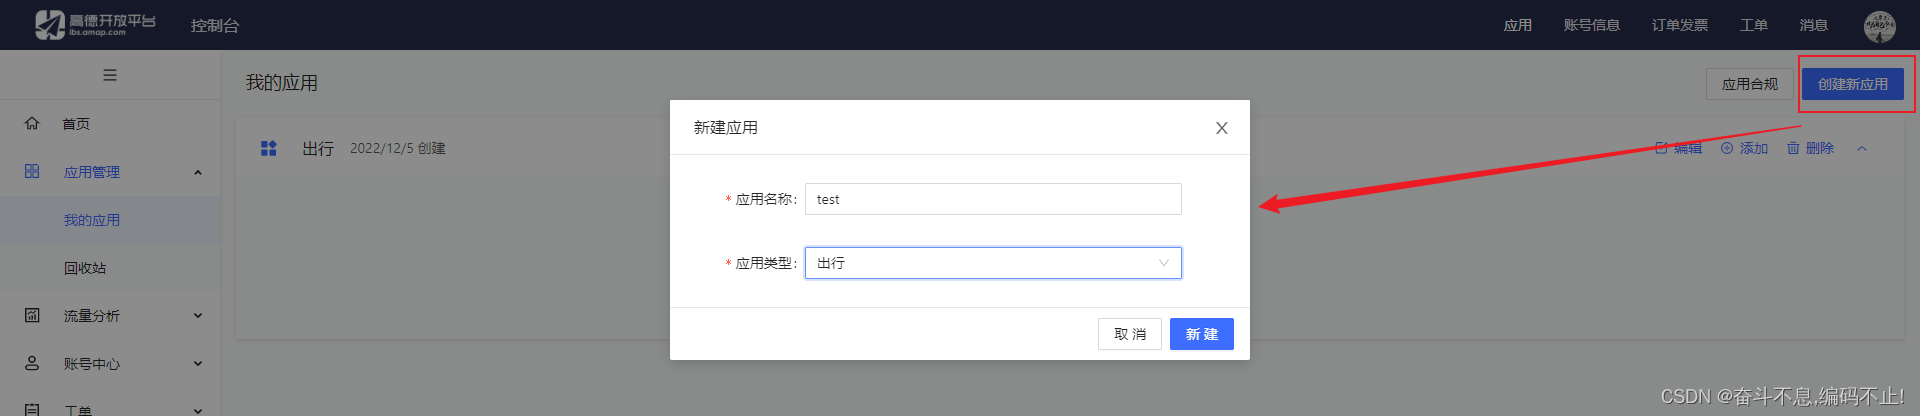
Task: Open 账号信息 in the top navigation
Action: [x=1591, y=25]
